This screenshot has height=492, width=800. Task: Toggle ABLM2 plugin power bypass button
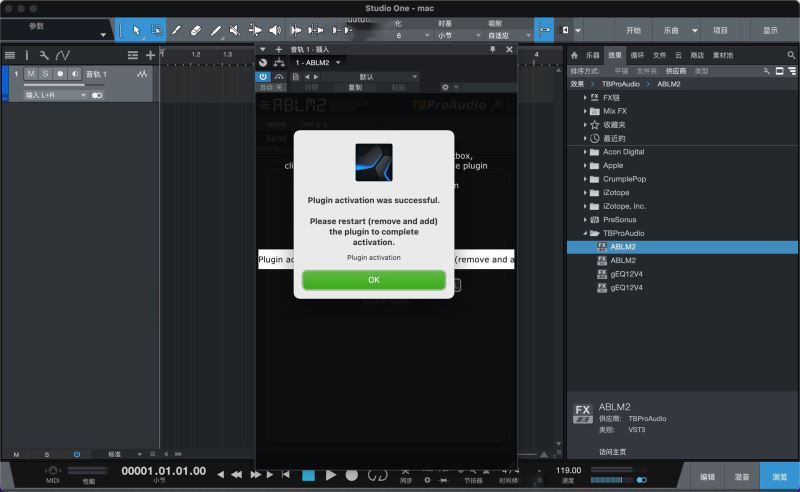click(x=263, y=76)
